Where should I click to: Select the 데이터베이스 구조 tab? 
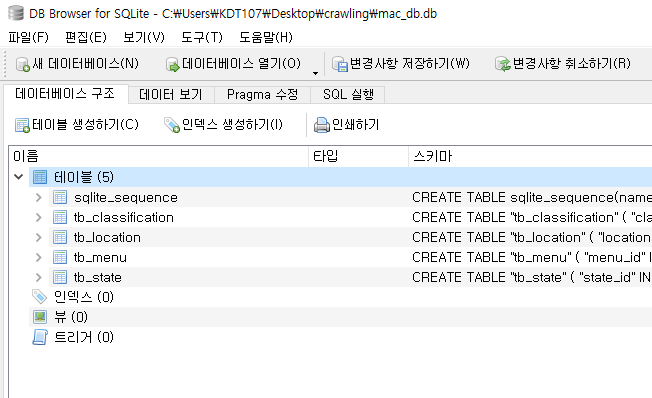click(x=65, y=94)
